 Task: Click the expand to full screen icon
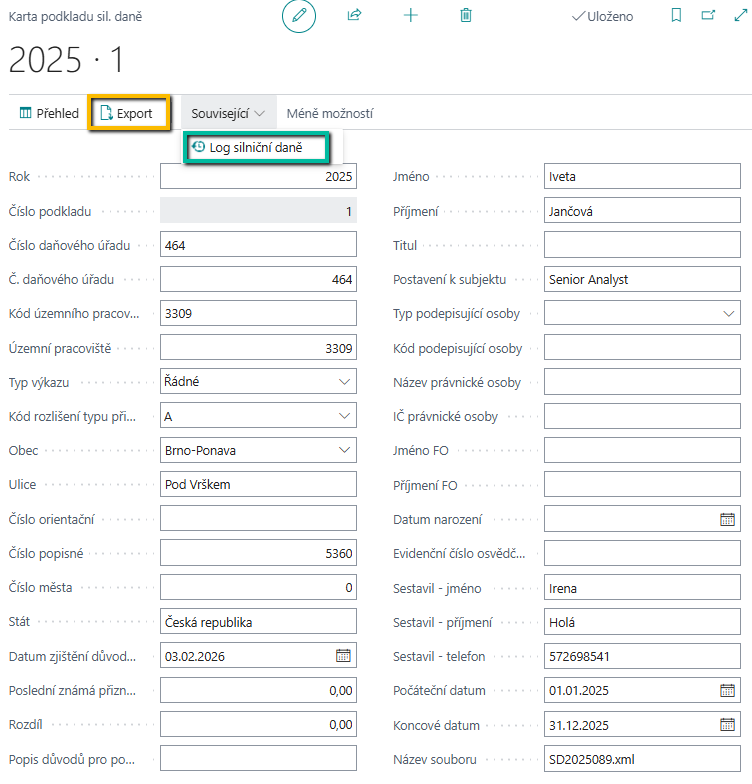click(740, 16)
